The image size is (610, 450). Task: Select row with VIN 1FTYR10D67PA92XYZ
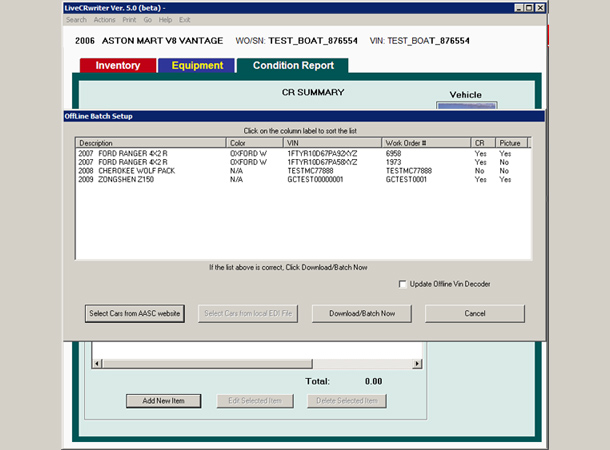point(303,154)
